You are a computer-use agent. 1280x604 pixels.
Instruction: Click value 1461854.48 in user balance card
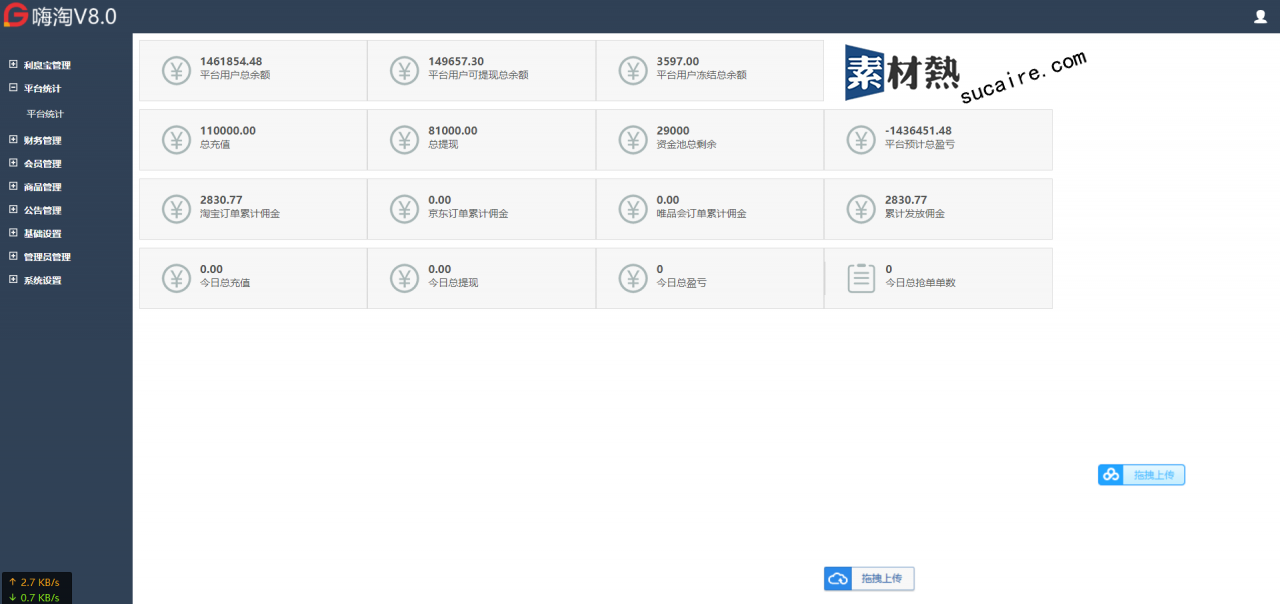pyautogui.click(x=231, y=62)
